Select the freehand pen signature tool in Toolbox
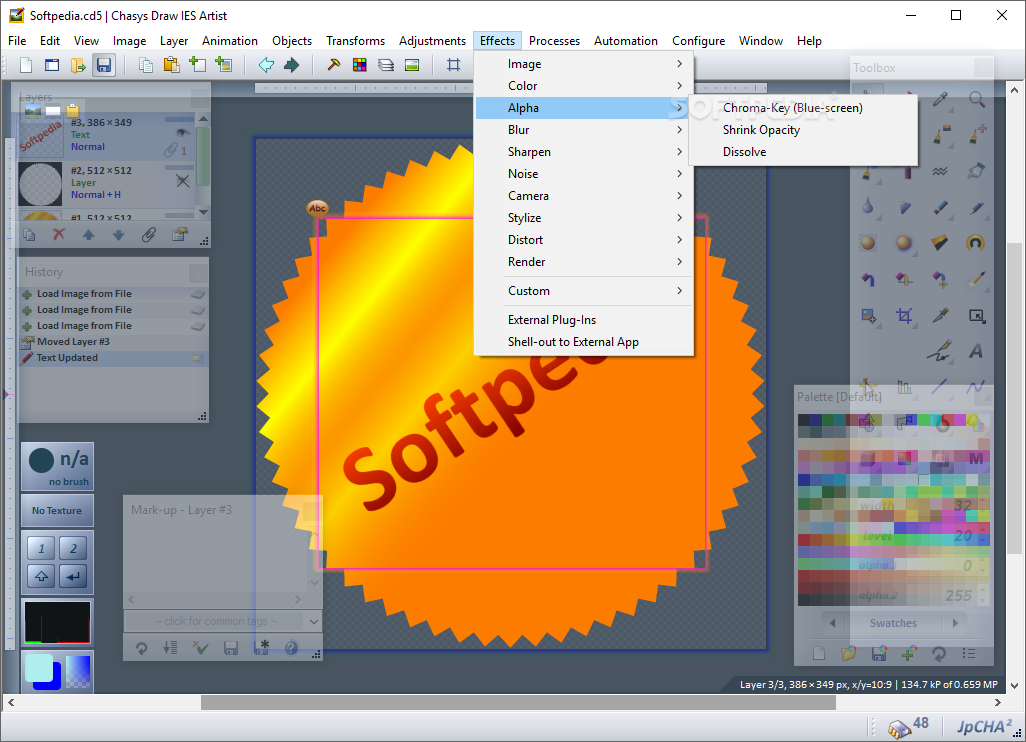The image size is (1026, 742). pos(940,351)
